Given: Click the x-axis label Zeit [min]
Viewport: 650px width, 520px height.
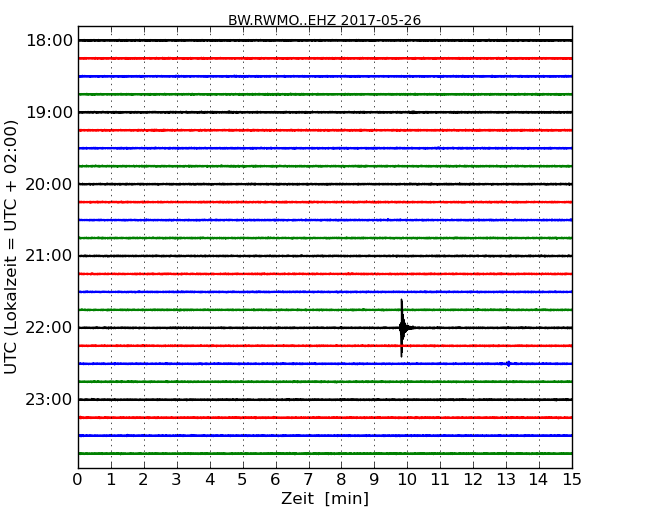Looking at the screenshot, I should 325,498.
